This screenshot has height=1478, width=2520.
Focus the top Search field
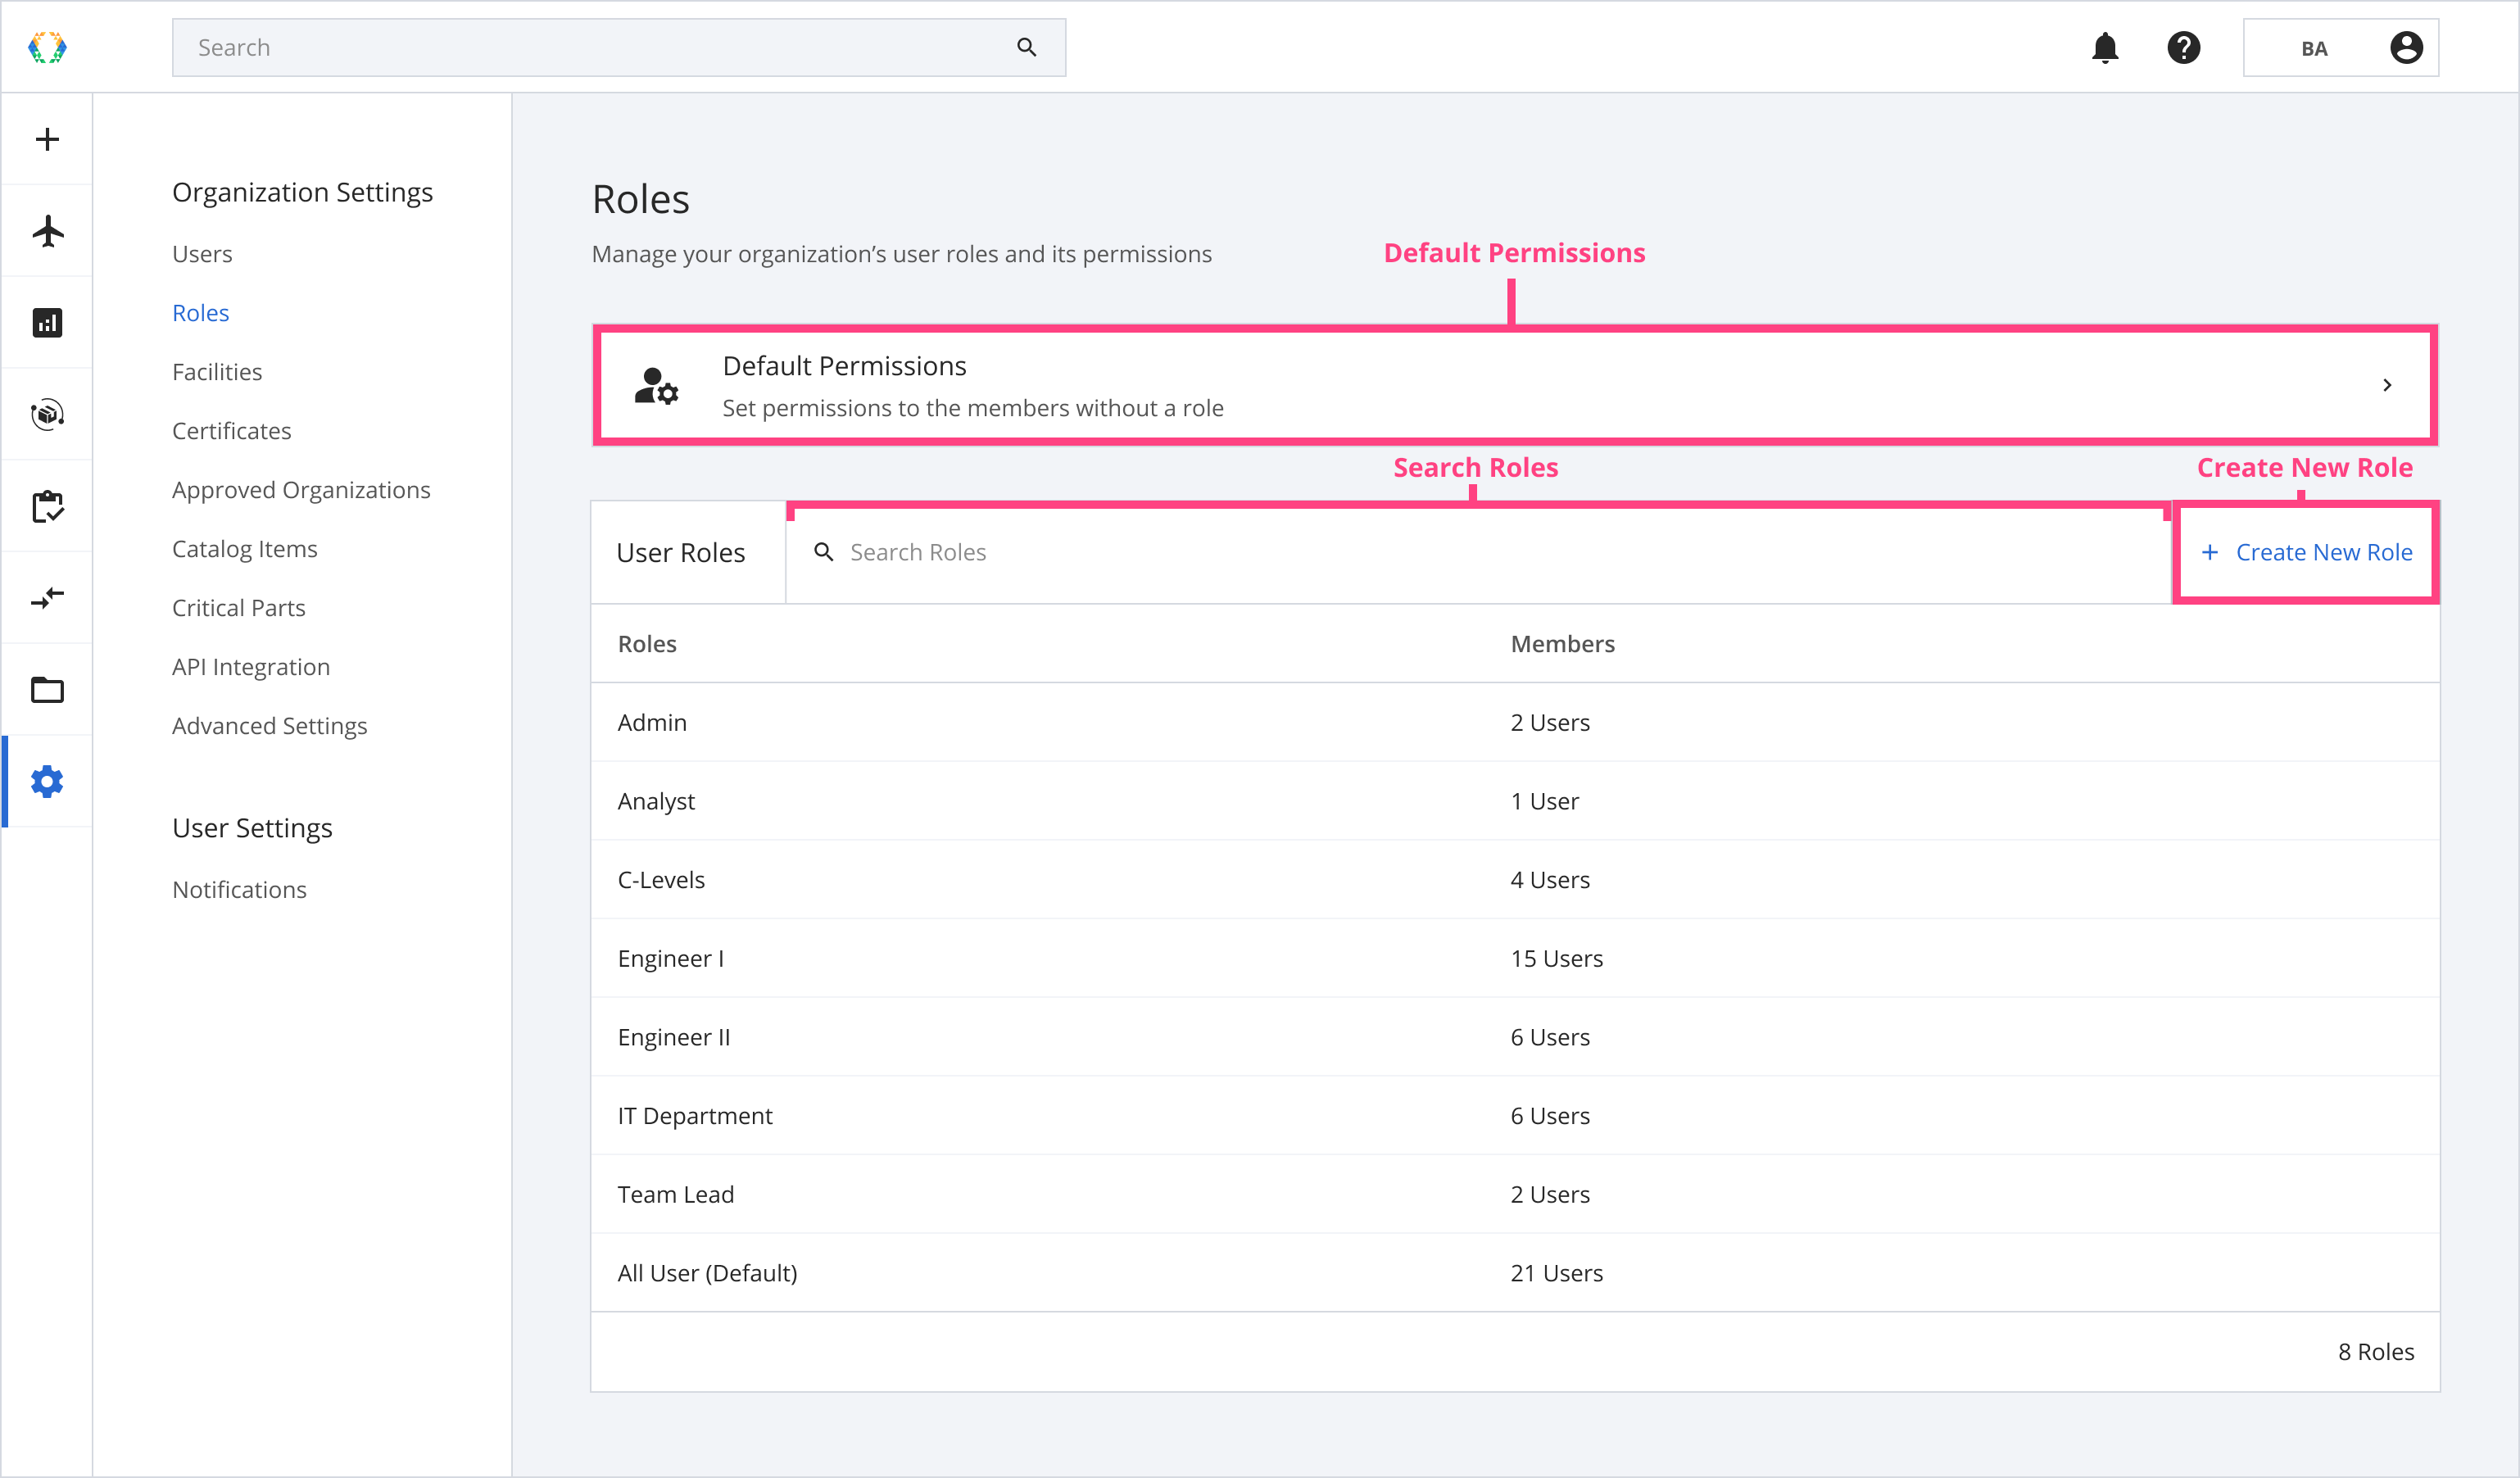619,47
